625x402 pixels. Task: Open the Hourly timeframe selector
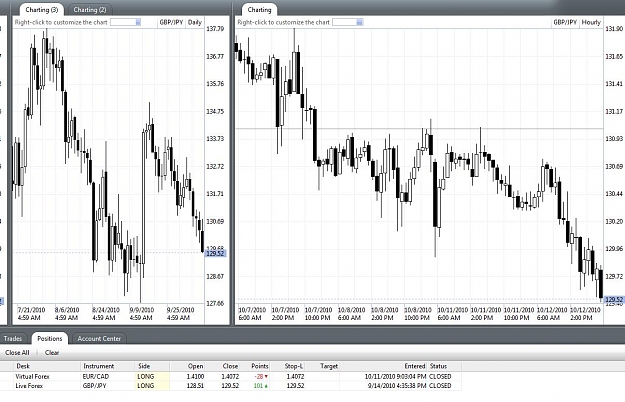[x=591, y=22]
